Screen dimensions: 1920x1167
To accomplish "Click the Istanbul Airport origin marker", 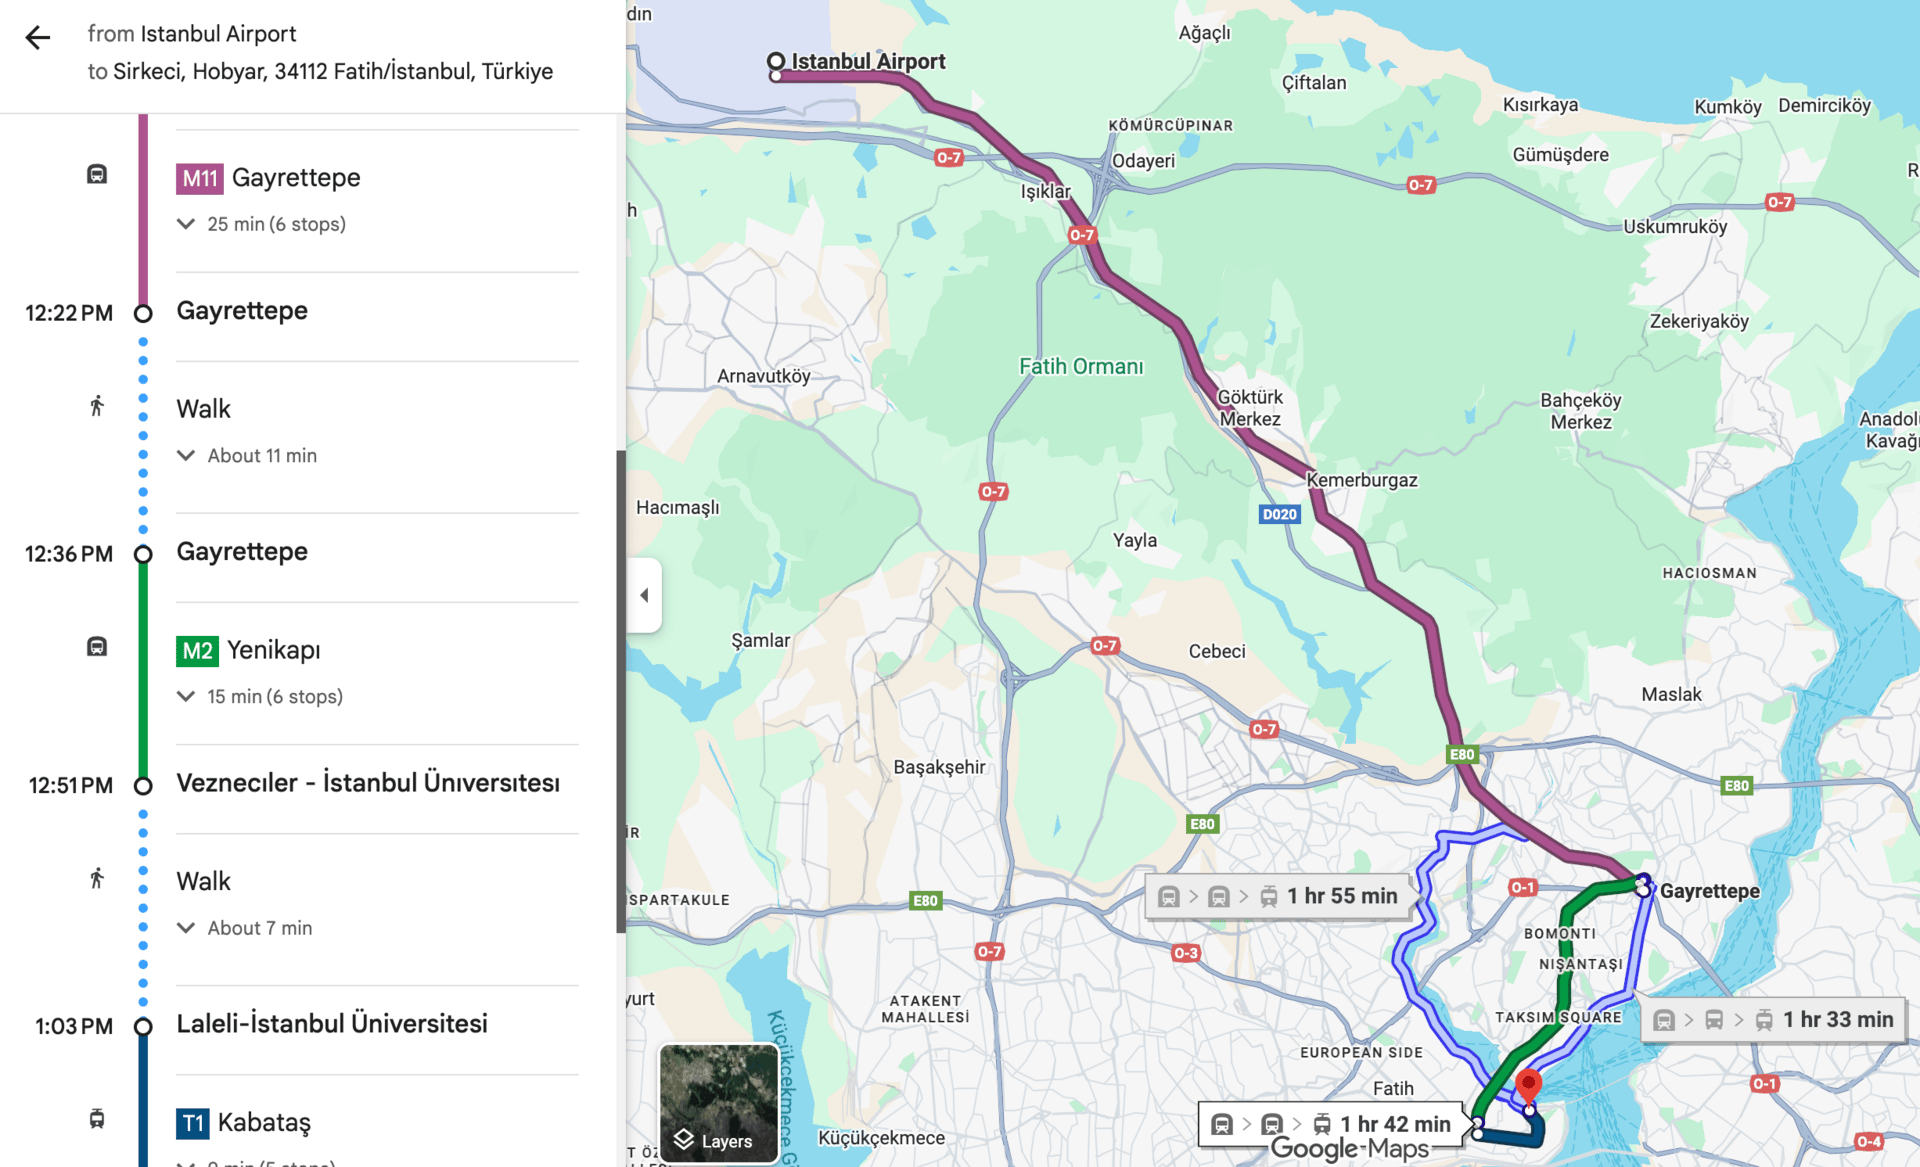I will pos(776,62).
